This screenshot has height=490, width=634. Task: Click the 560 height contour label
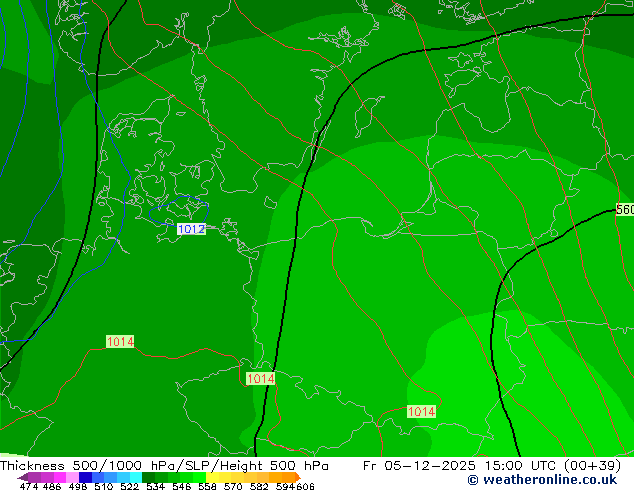pyautogui.click(x=625, y=209)
